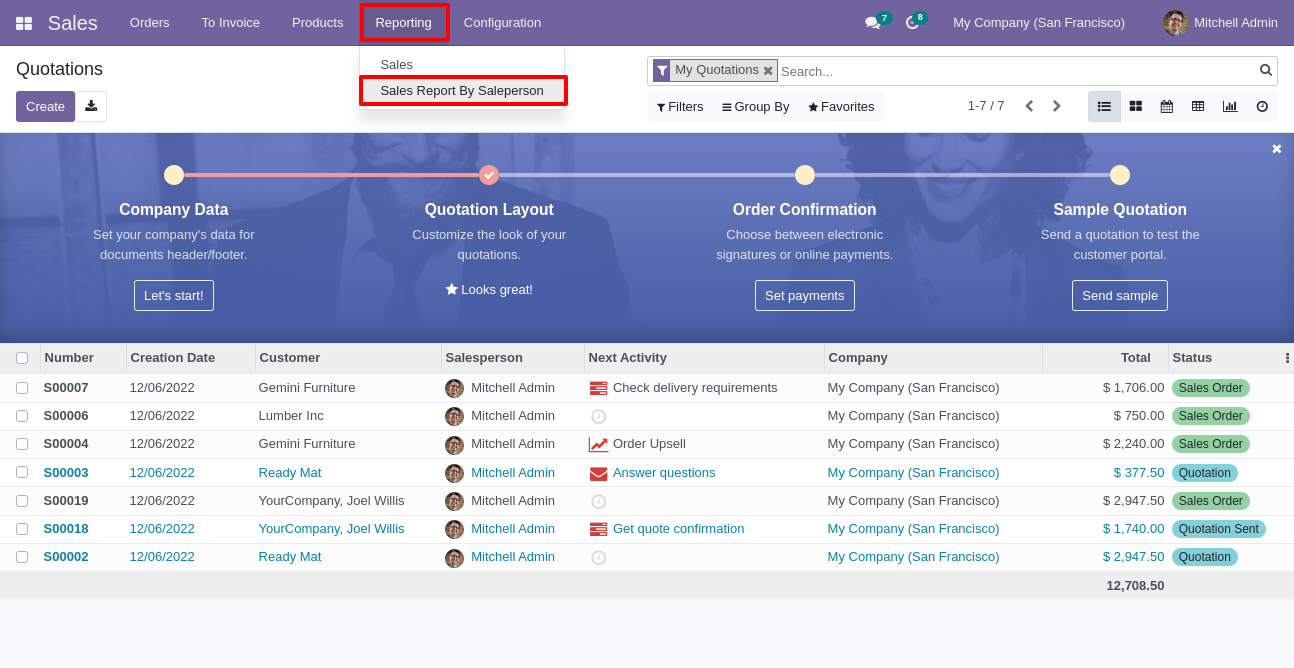This screenshot has height=668, width=1294.
Task: Click the filter funnel icon in search facet
Action: [x=662, y=71]
